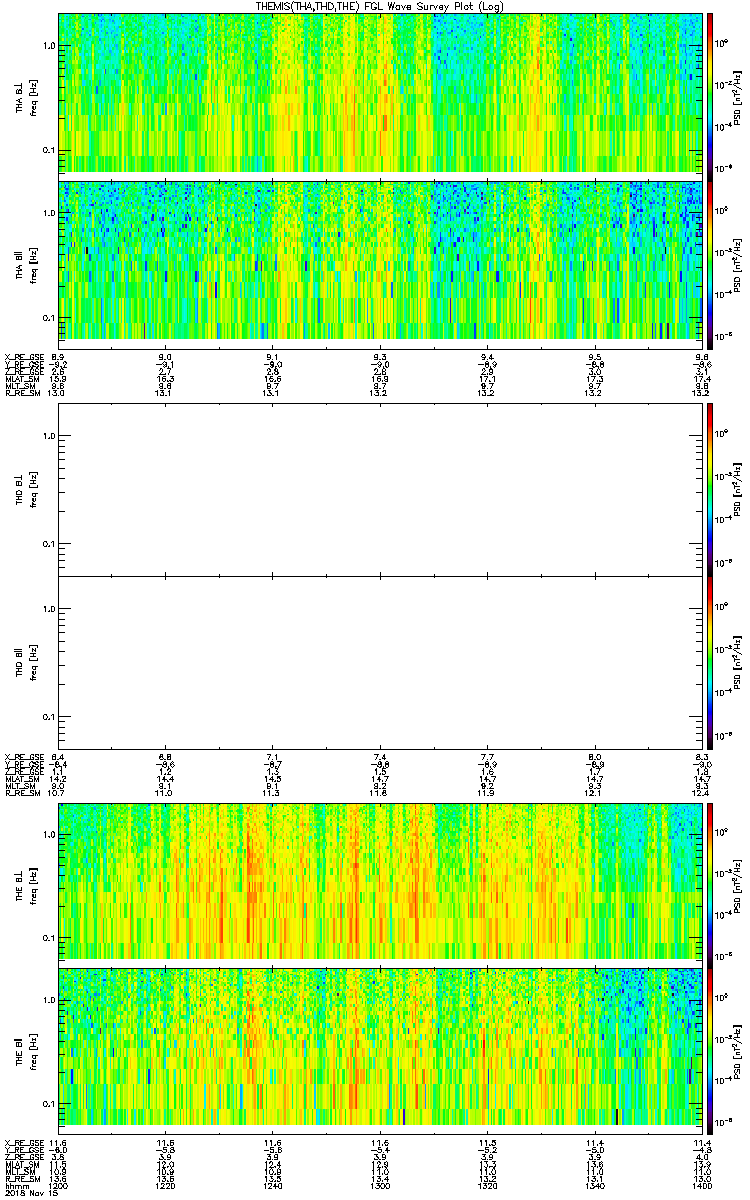
Task: Click the '10⁻⁶' tick on the bottom color bar
Action: 725,1120
